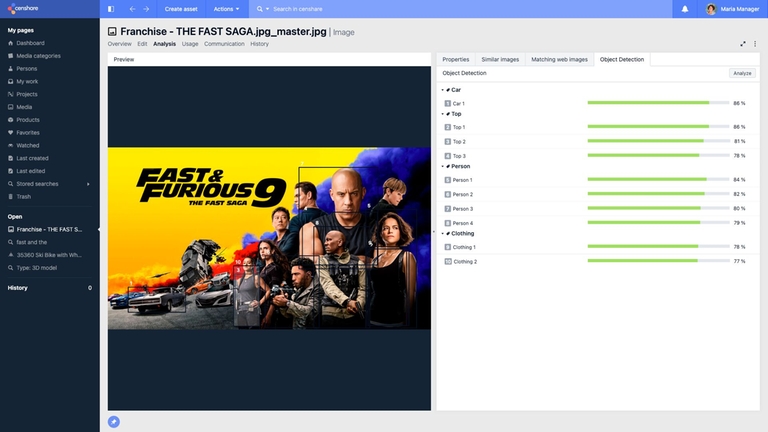Click the number icon beside Top 2
The height and width of the screenshot is (432, 768).
coord(447,142)
